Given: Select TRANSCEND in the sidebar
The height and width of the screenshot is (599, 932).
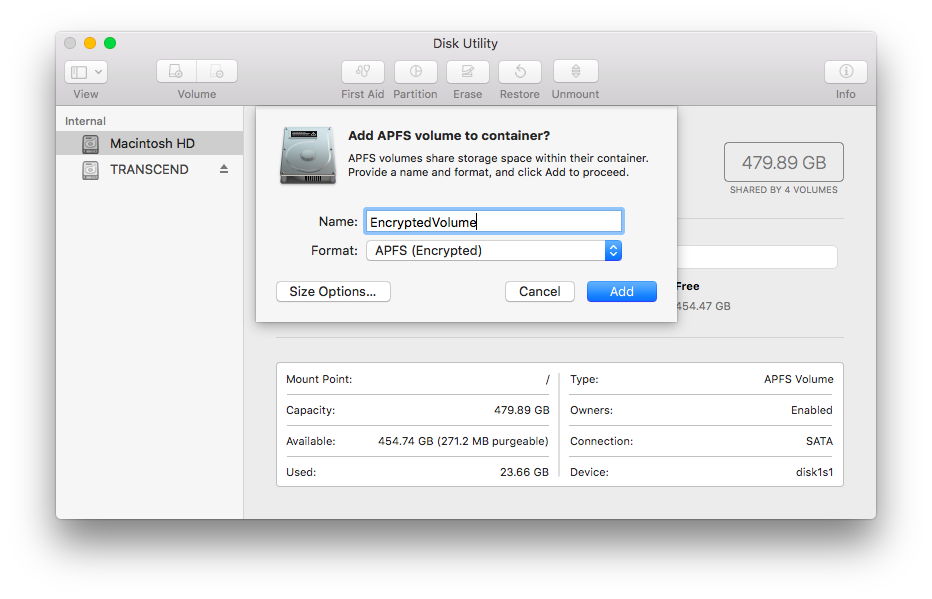Looking at the screenshot, I should click(x=149, y=169).
